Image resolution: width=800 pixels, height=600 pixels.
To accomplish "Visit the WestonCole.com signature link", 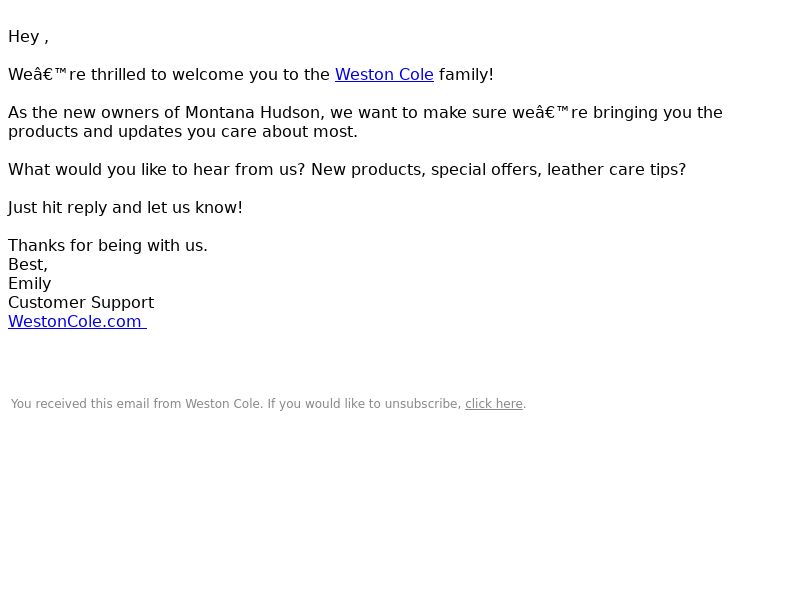I will click(78, 321).
